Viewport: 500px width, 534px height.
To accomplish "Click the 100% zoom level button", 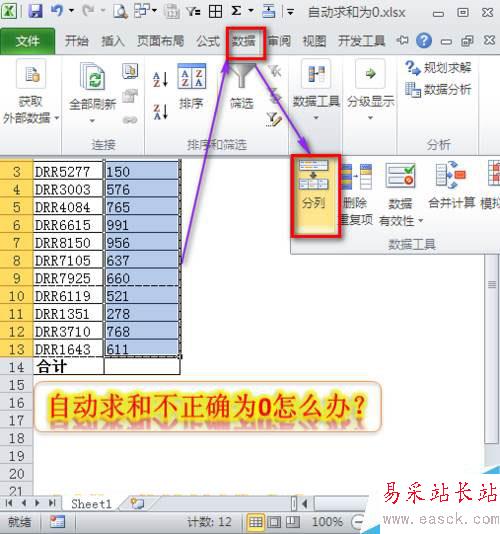I will coord(327,521).
